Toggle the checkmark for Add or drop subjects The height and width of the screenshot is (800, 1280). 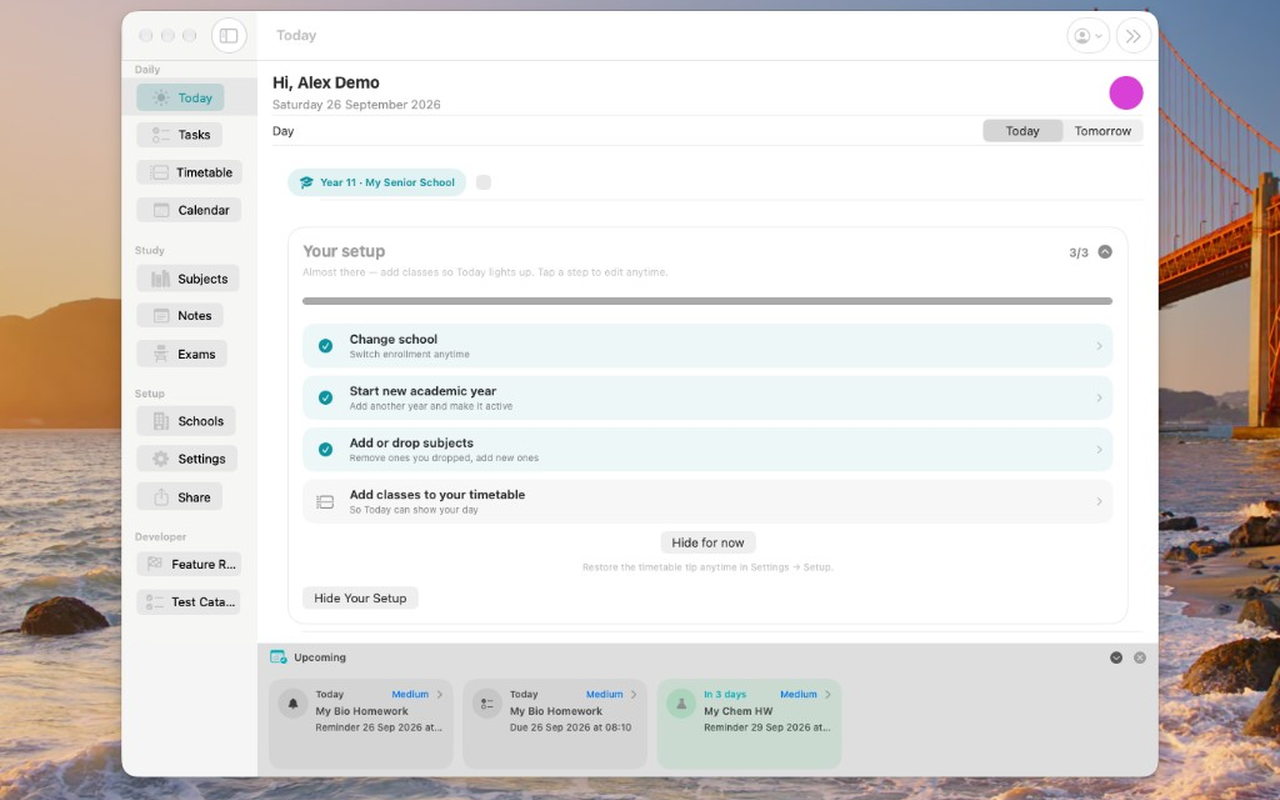pos(325,450)
